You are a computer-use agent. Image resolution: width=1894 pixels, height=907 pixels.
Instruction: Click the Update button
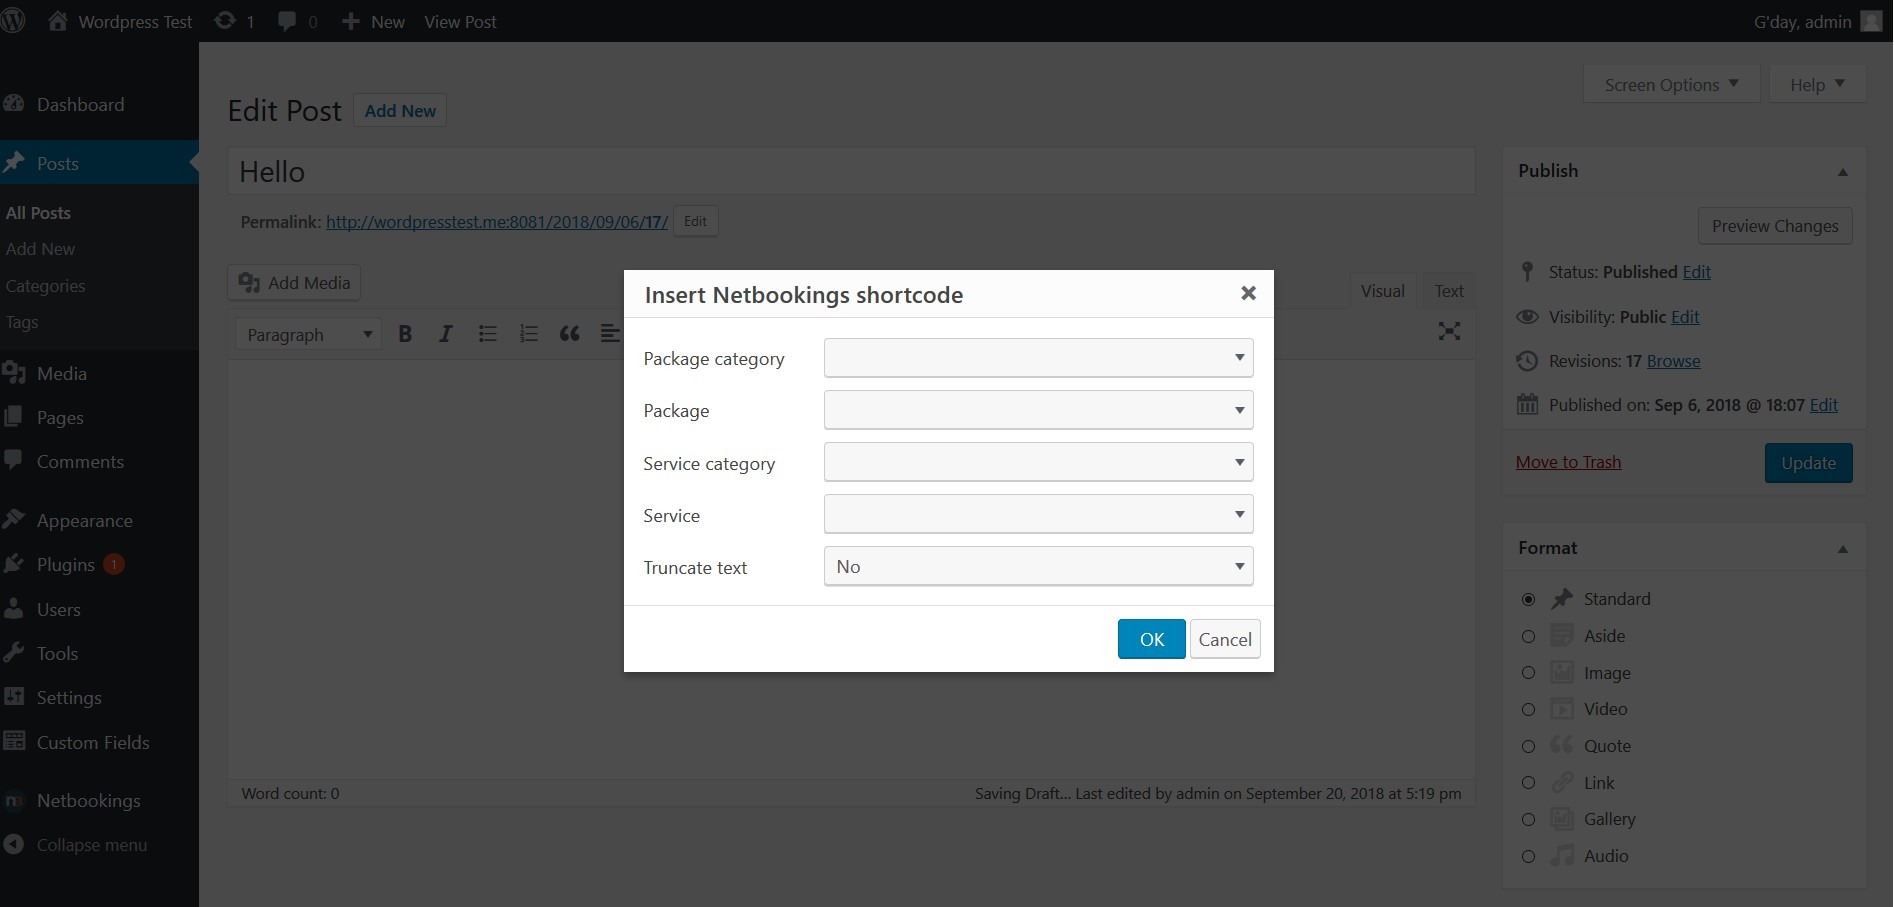1808,463
